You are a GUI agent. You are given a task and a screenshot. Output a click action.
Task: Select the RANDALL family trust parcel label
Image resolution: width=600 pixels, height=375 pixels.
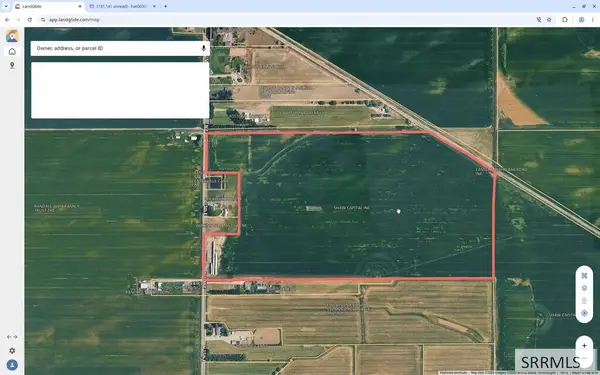[x=57, y=208]
